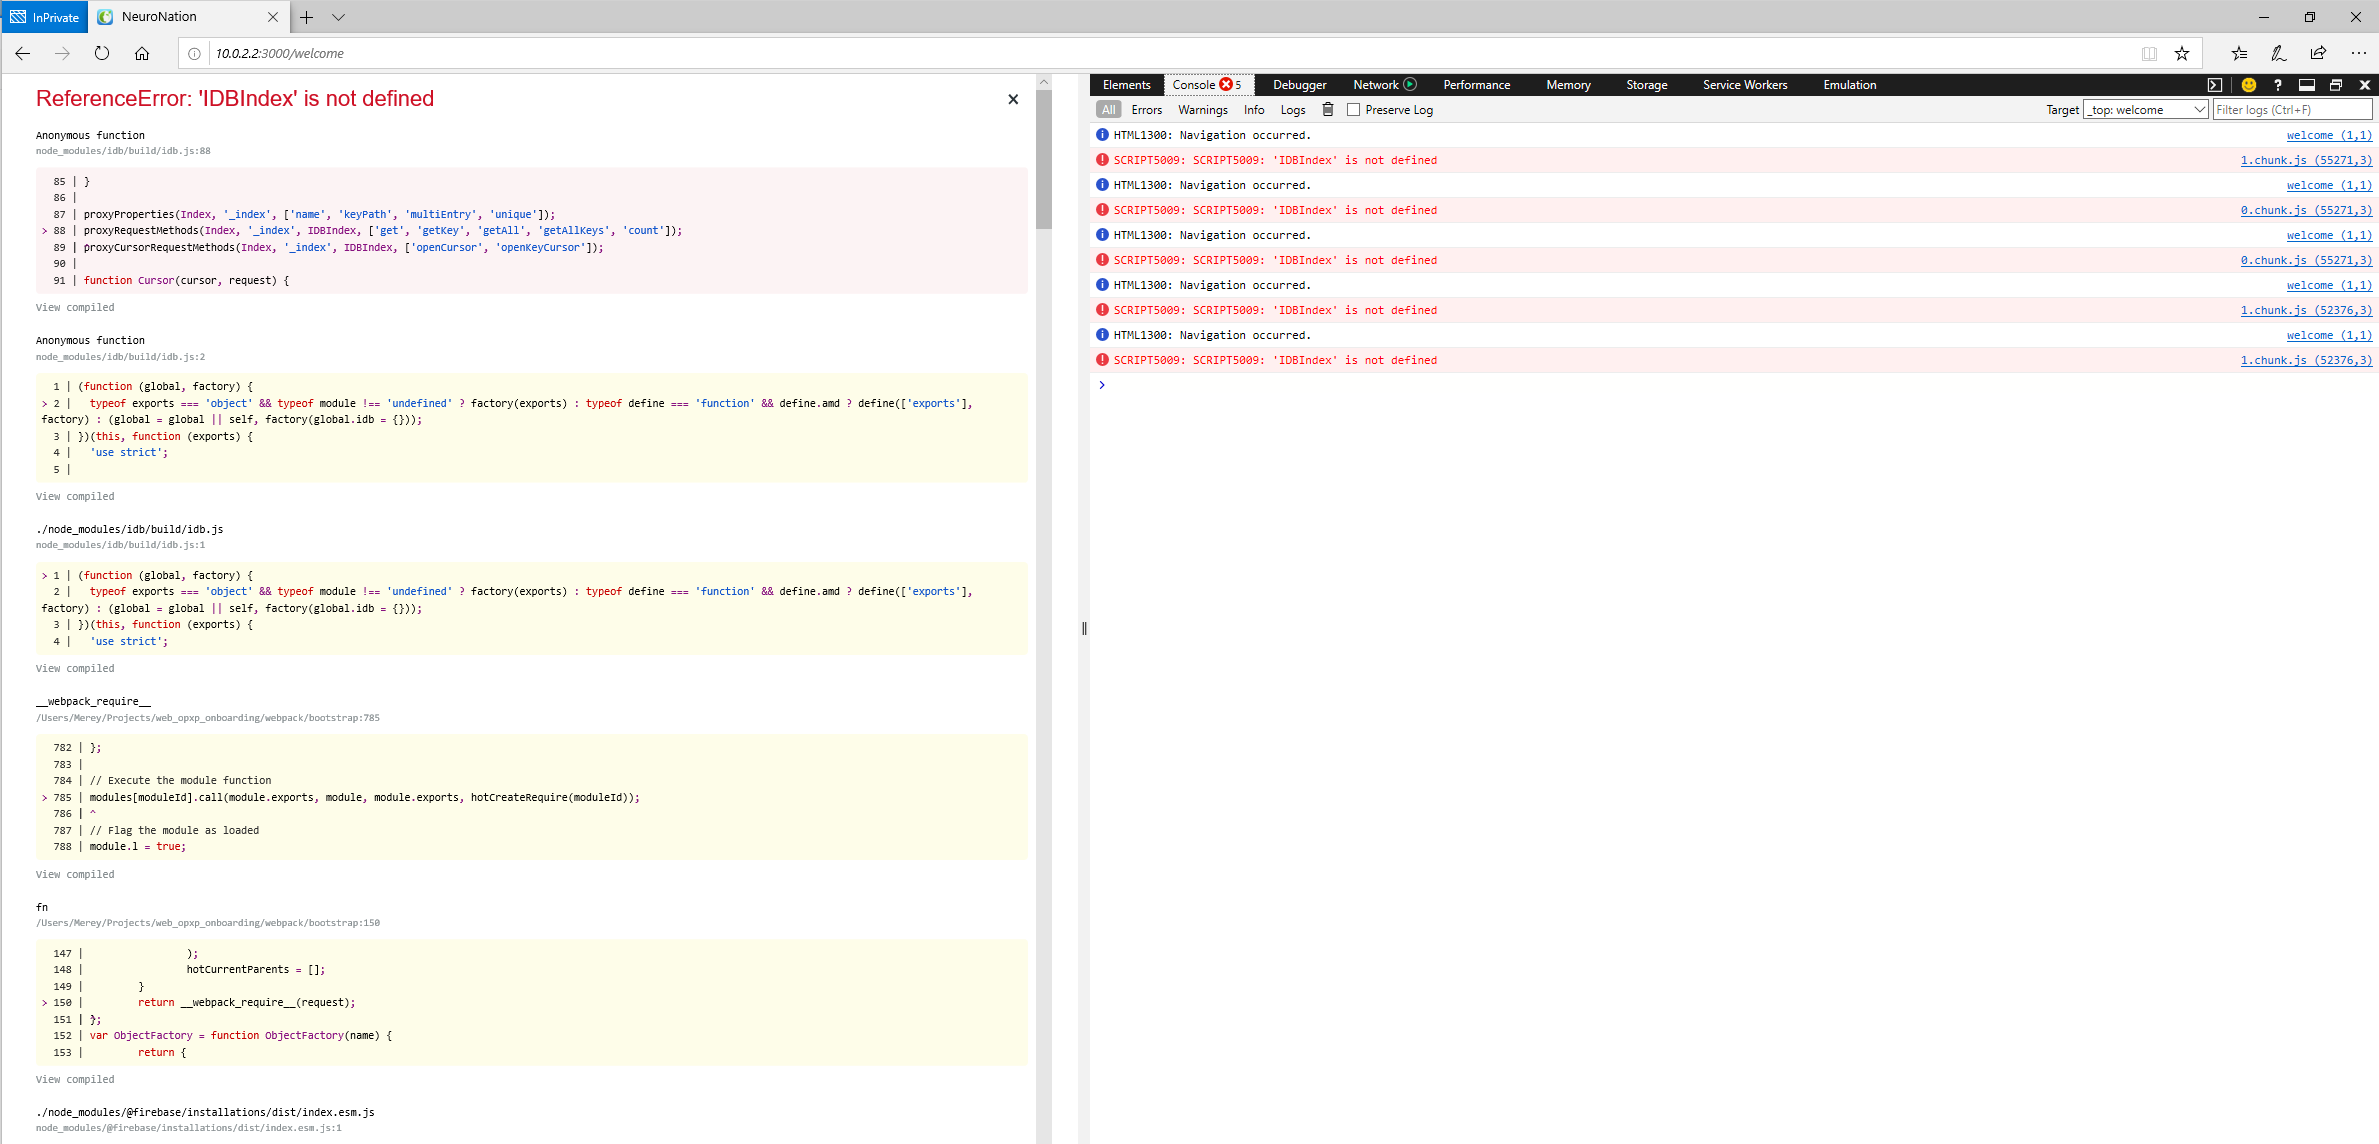Go back to the previous page
The image size is (2379, 1144).
point(23,53)
